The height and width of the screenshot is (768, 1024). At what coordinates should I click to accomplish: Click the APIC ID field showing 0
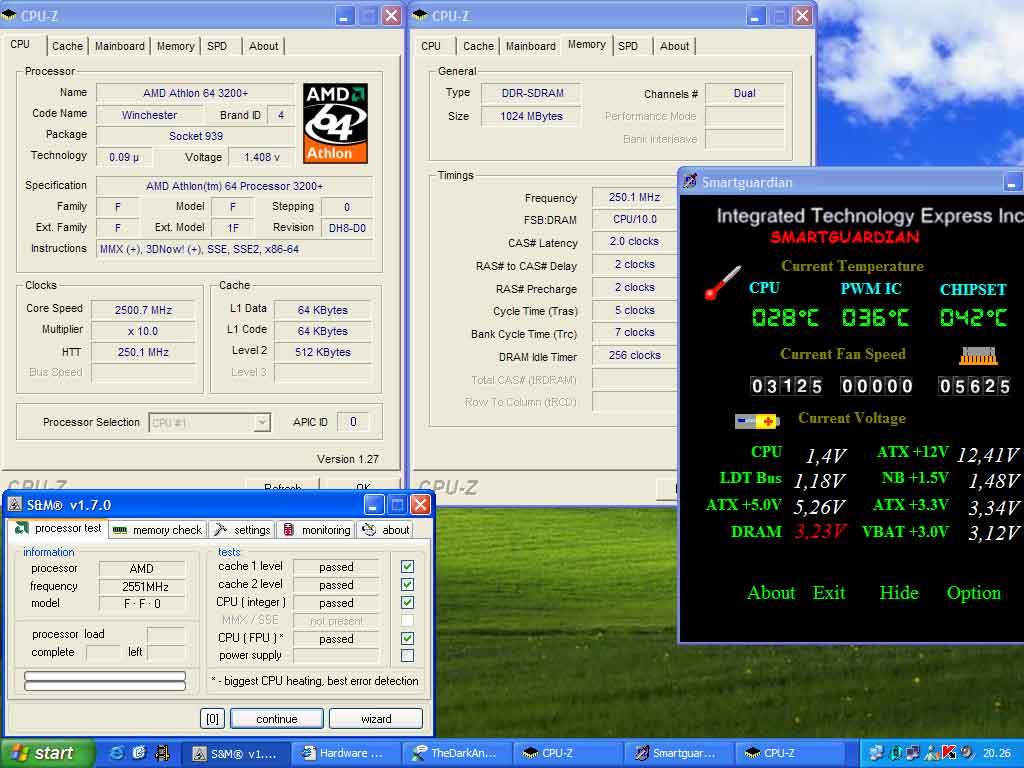point(353,422)
